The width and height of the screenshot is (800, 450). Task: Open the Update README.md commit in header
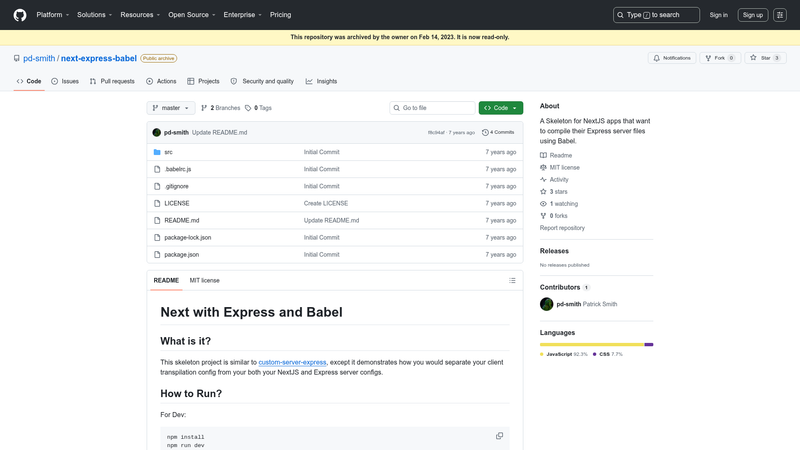219,132
